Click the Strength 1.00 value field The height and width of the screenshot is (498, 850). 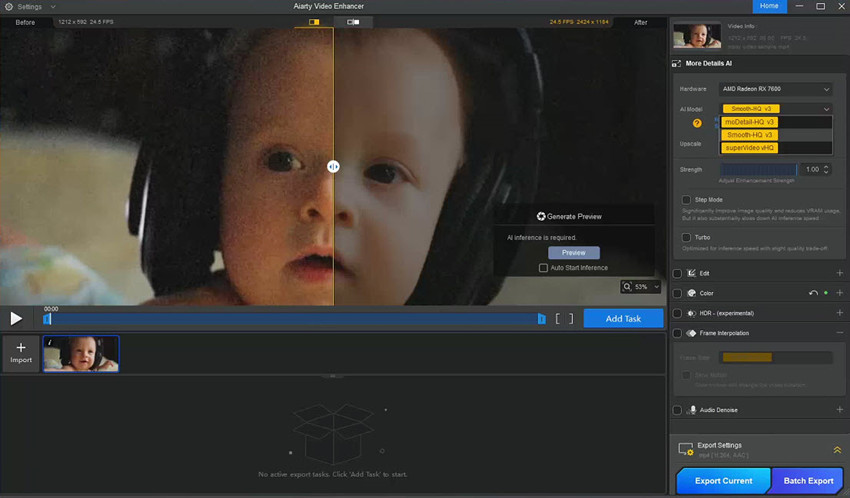click(x=812, y=170)
